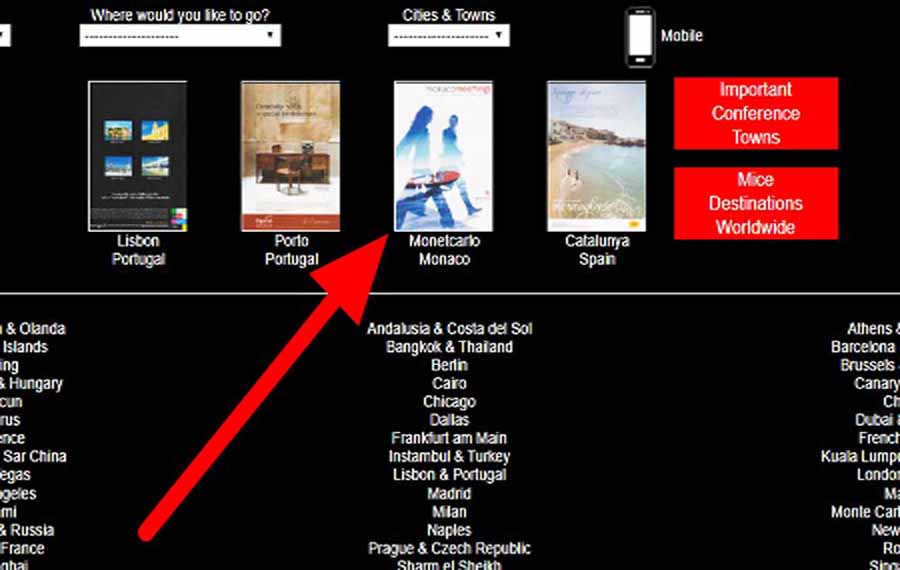Open the Lisbon Portugal brochure thumbnail
900x570 pixels.
point(138,156)
